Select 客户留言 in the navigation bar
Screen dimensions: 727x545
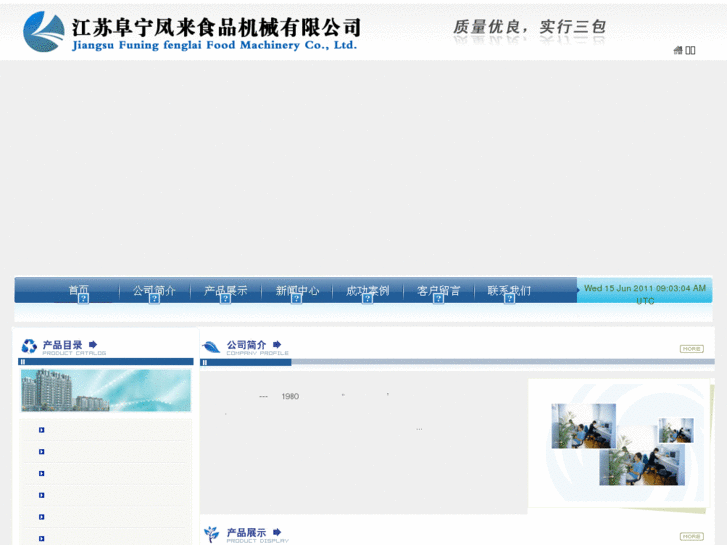coord(438,290)
